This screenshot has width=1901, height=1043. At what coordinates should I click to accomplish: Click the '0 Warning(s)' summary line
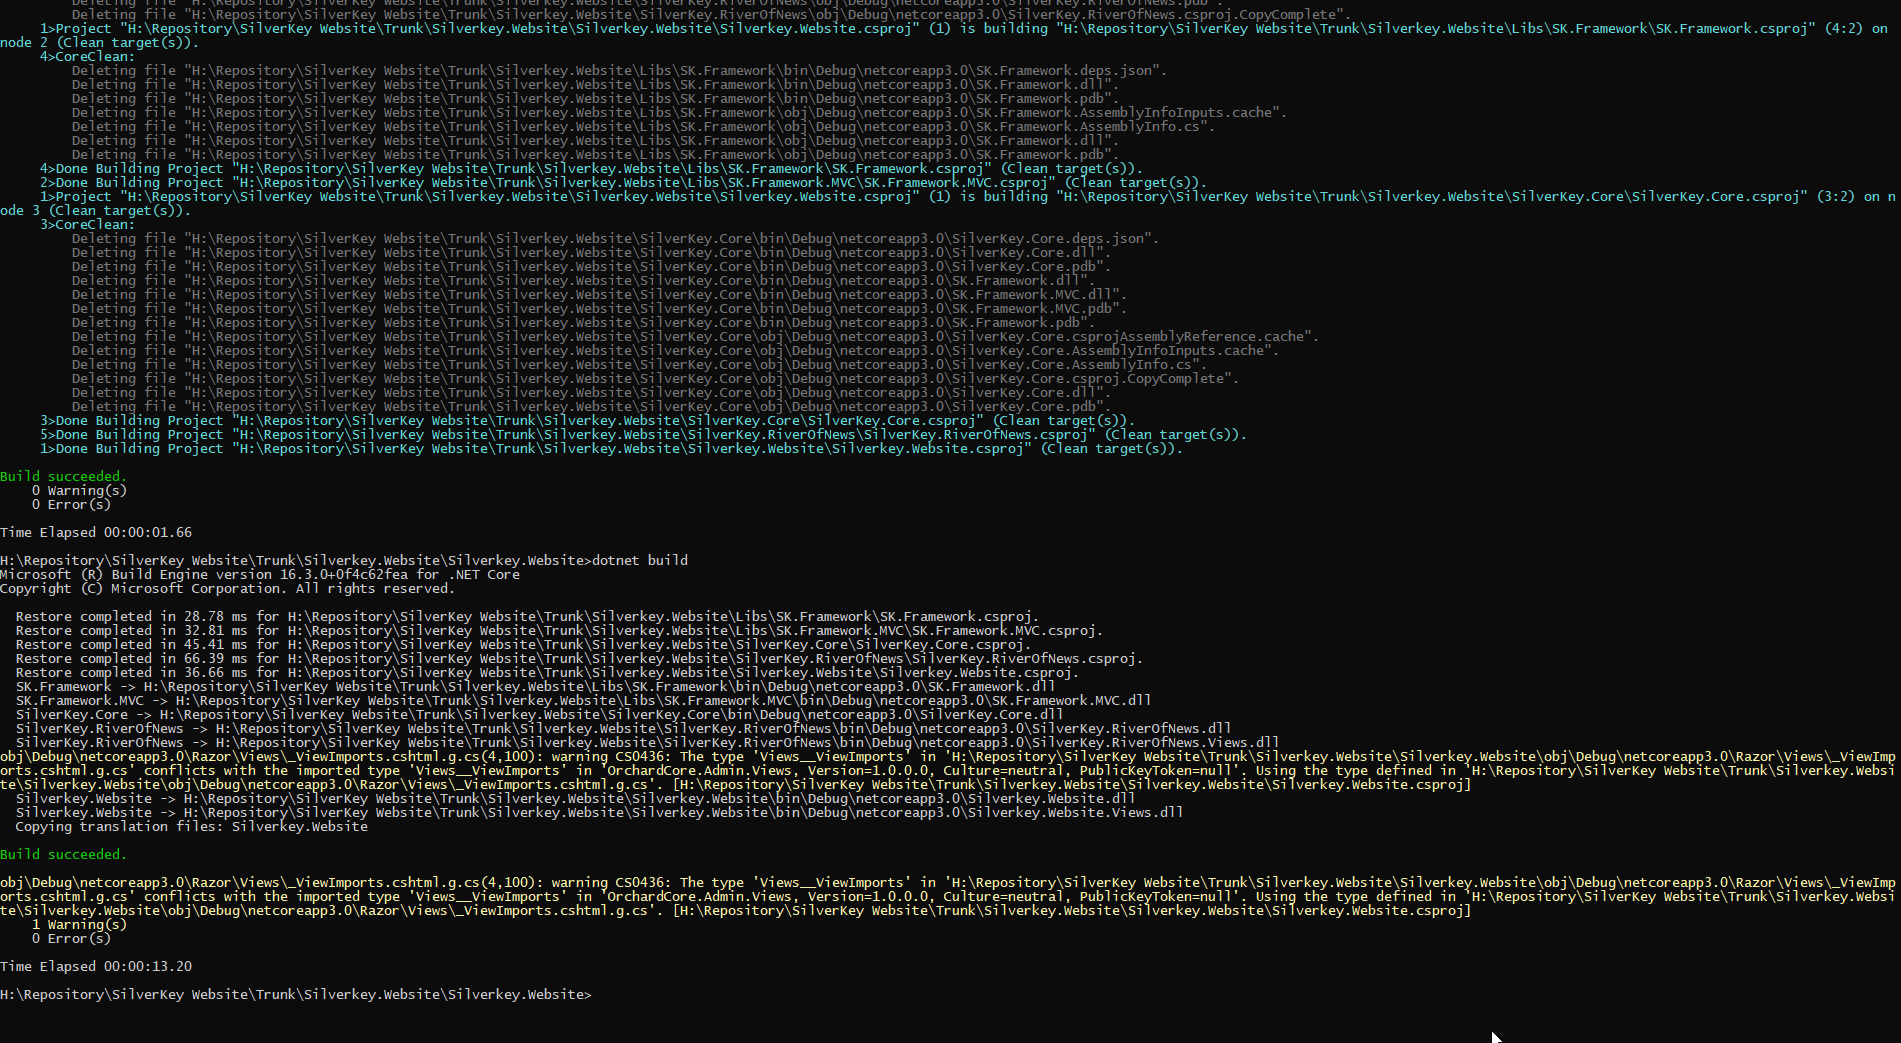80,491
